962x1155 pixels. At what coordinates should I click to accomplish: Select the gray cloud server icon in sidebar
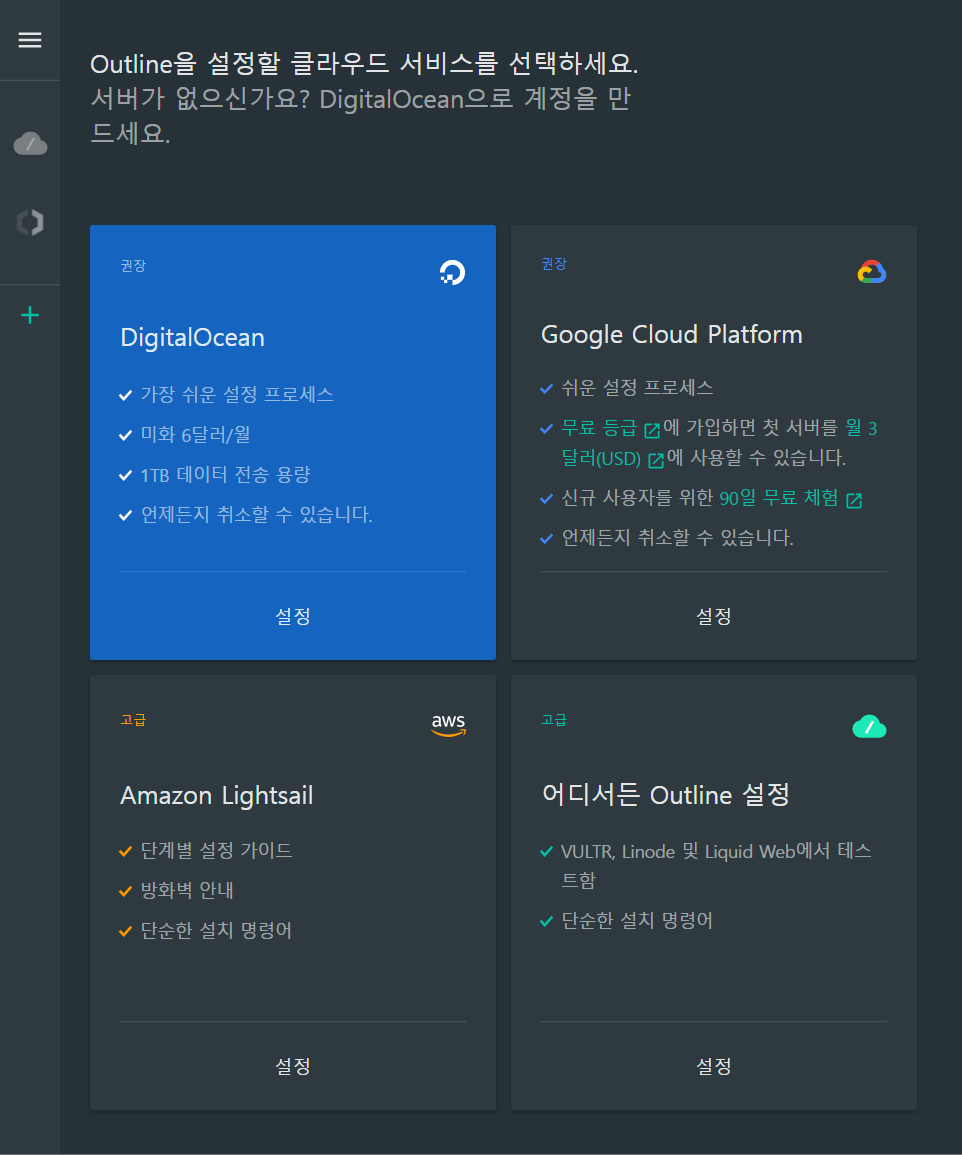tap(30, 144)
